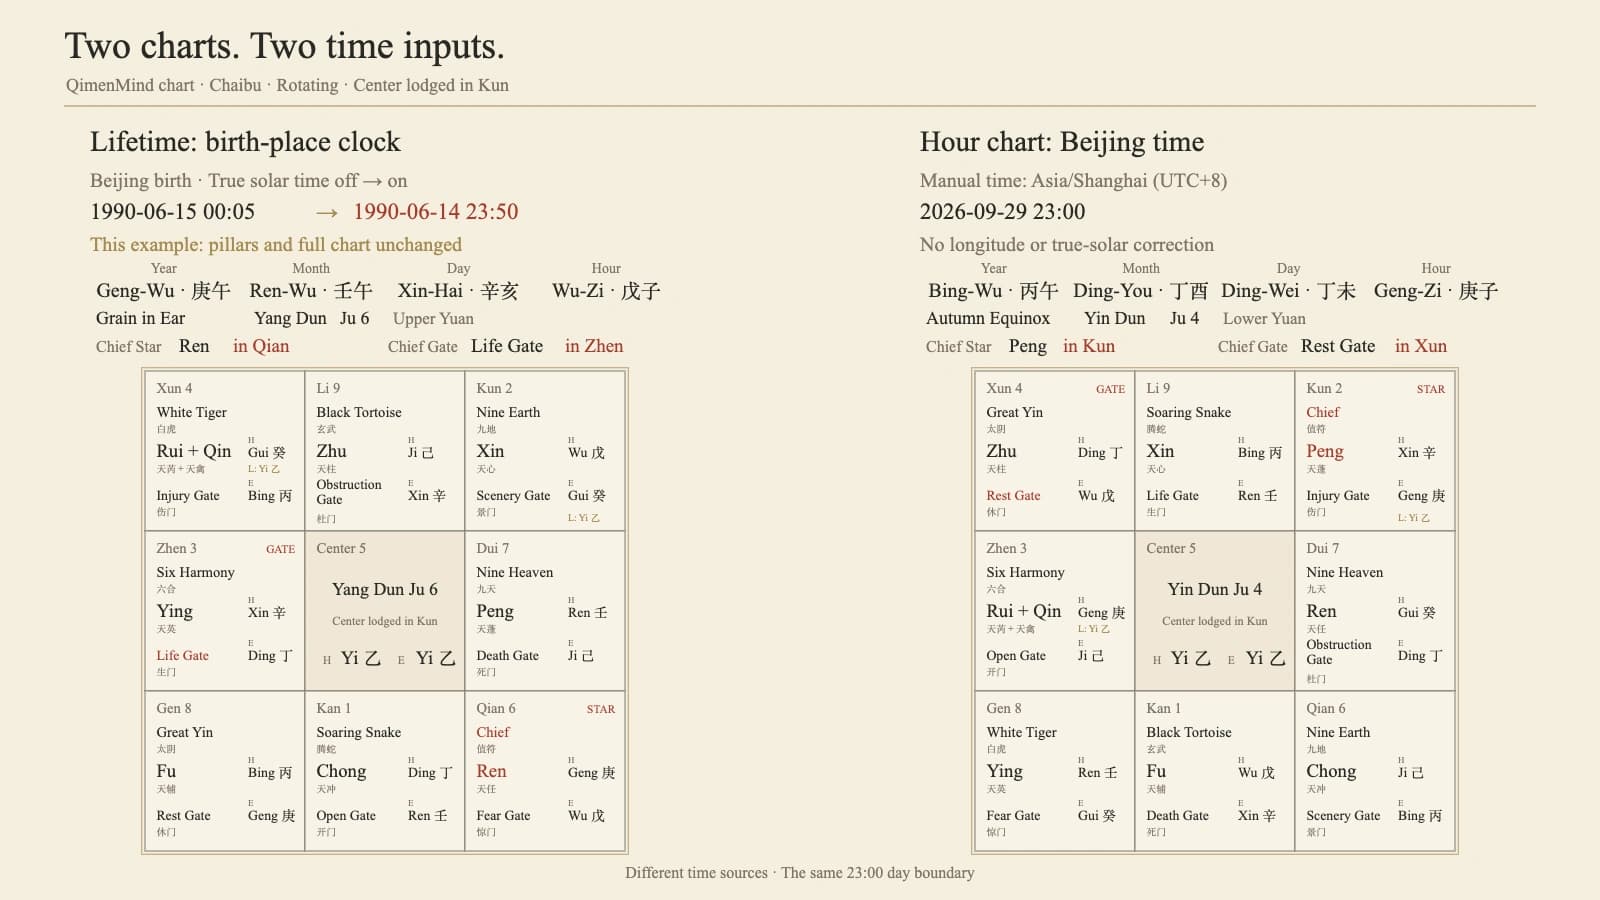
Task: Click the solar term "Grain in Ear"
Action: [141, 318]
